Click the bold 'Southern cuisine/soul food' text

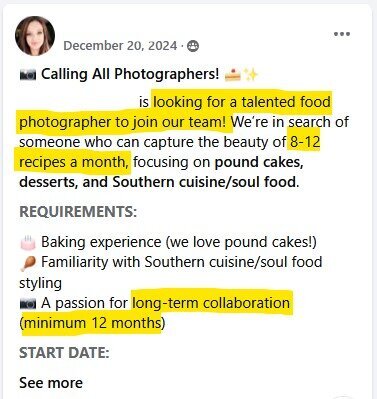(x=204, y=182)
